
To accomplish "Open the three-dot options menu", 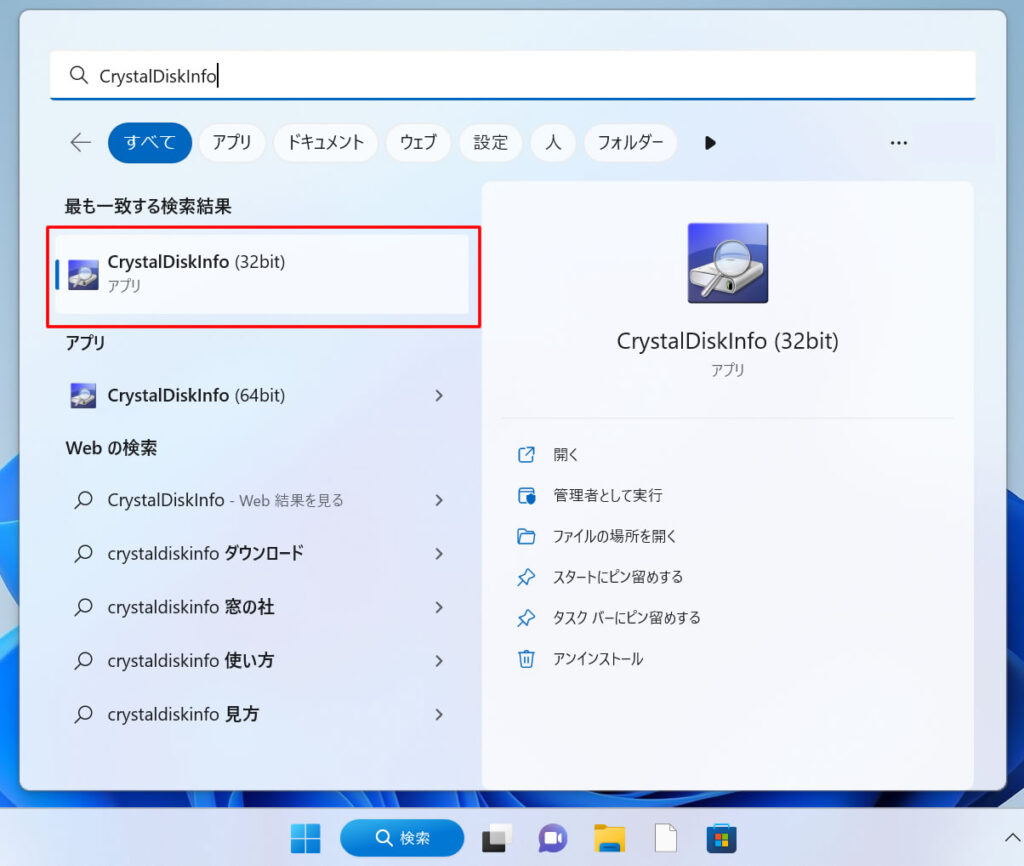I will (899, 142).
